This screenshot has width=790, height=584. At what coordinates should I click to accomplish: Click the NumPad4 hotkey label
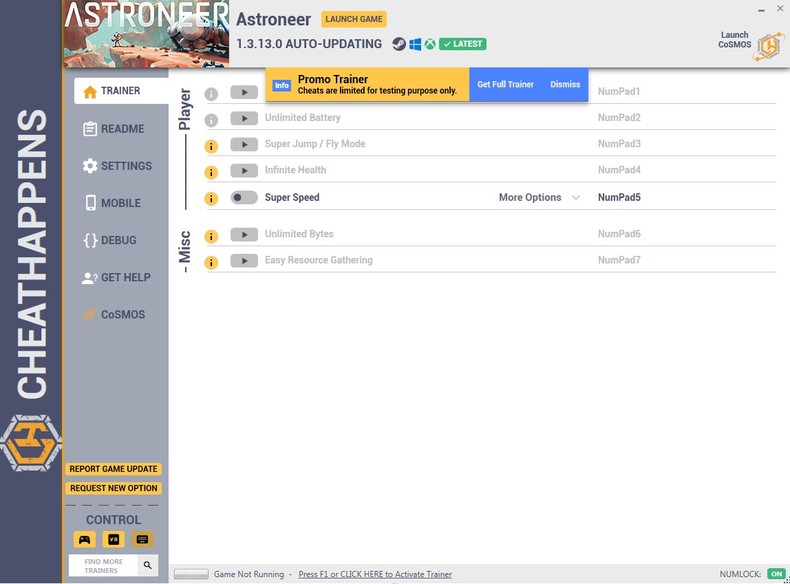tap(619, 170)
